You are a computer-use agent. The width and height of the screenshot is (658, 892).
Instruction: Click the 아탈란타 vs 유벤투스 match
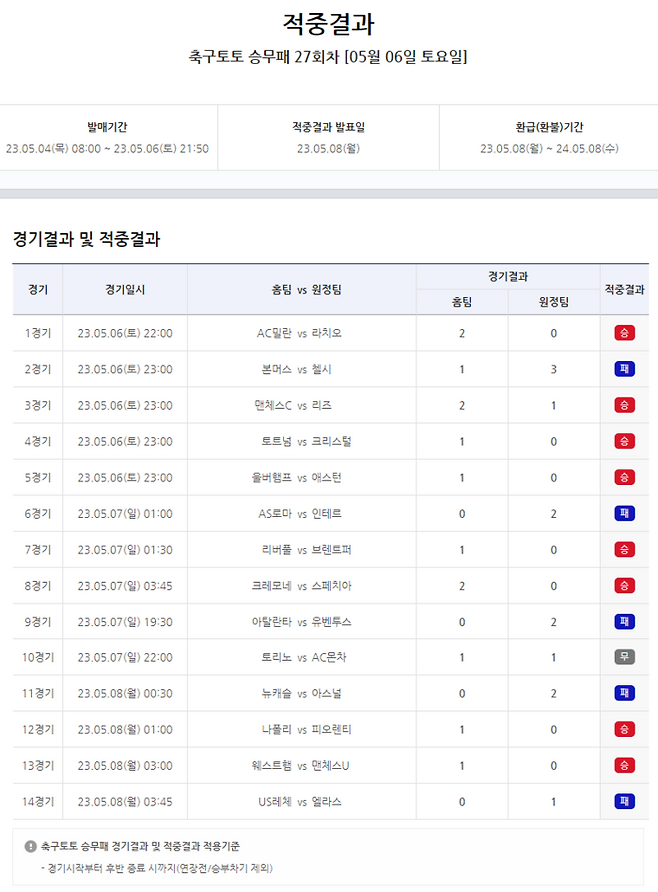301,622
